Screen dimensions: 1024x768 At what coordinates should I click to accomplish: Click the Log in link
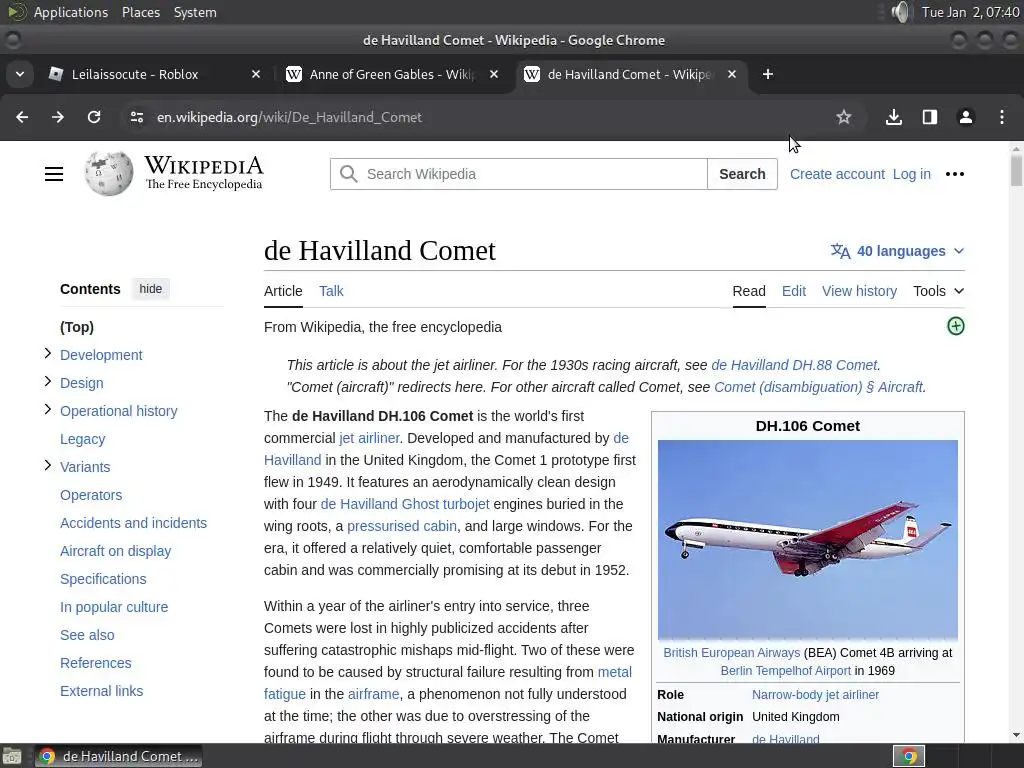[912, 174]
